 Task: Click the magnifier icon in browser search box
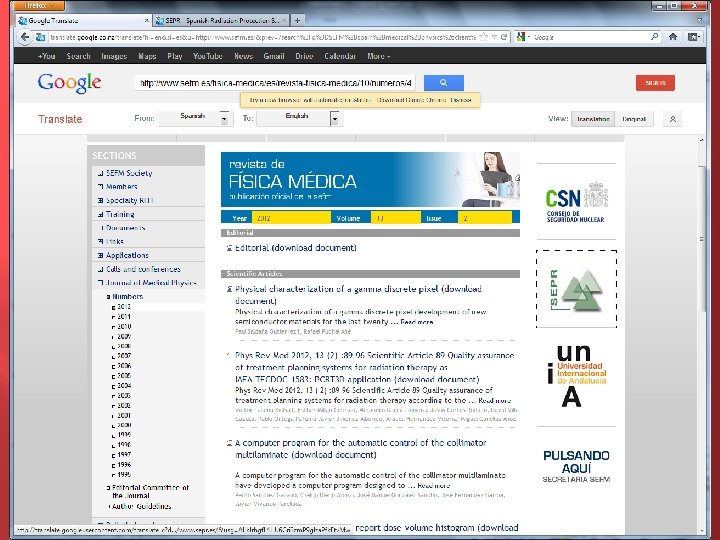[x=655, y=37]
